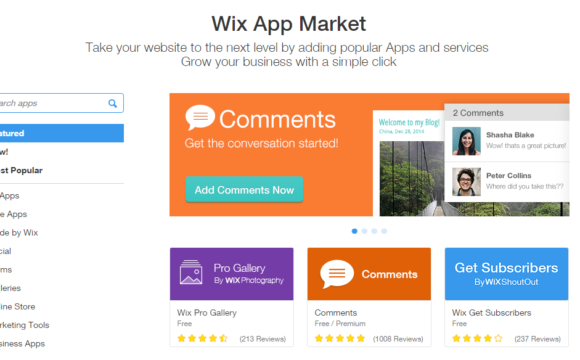Image resolution: width=580 pixels, height=360 pixels.
Task: Click the Search apps input field
Action: pos(54,103)
